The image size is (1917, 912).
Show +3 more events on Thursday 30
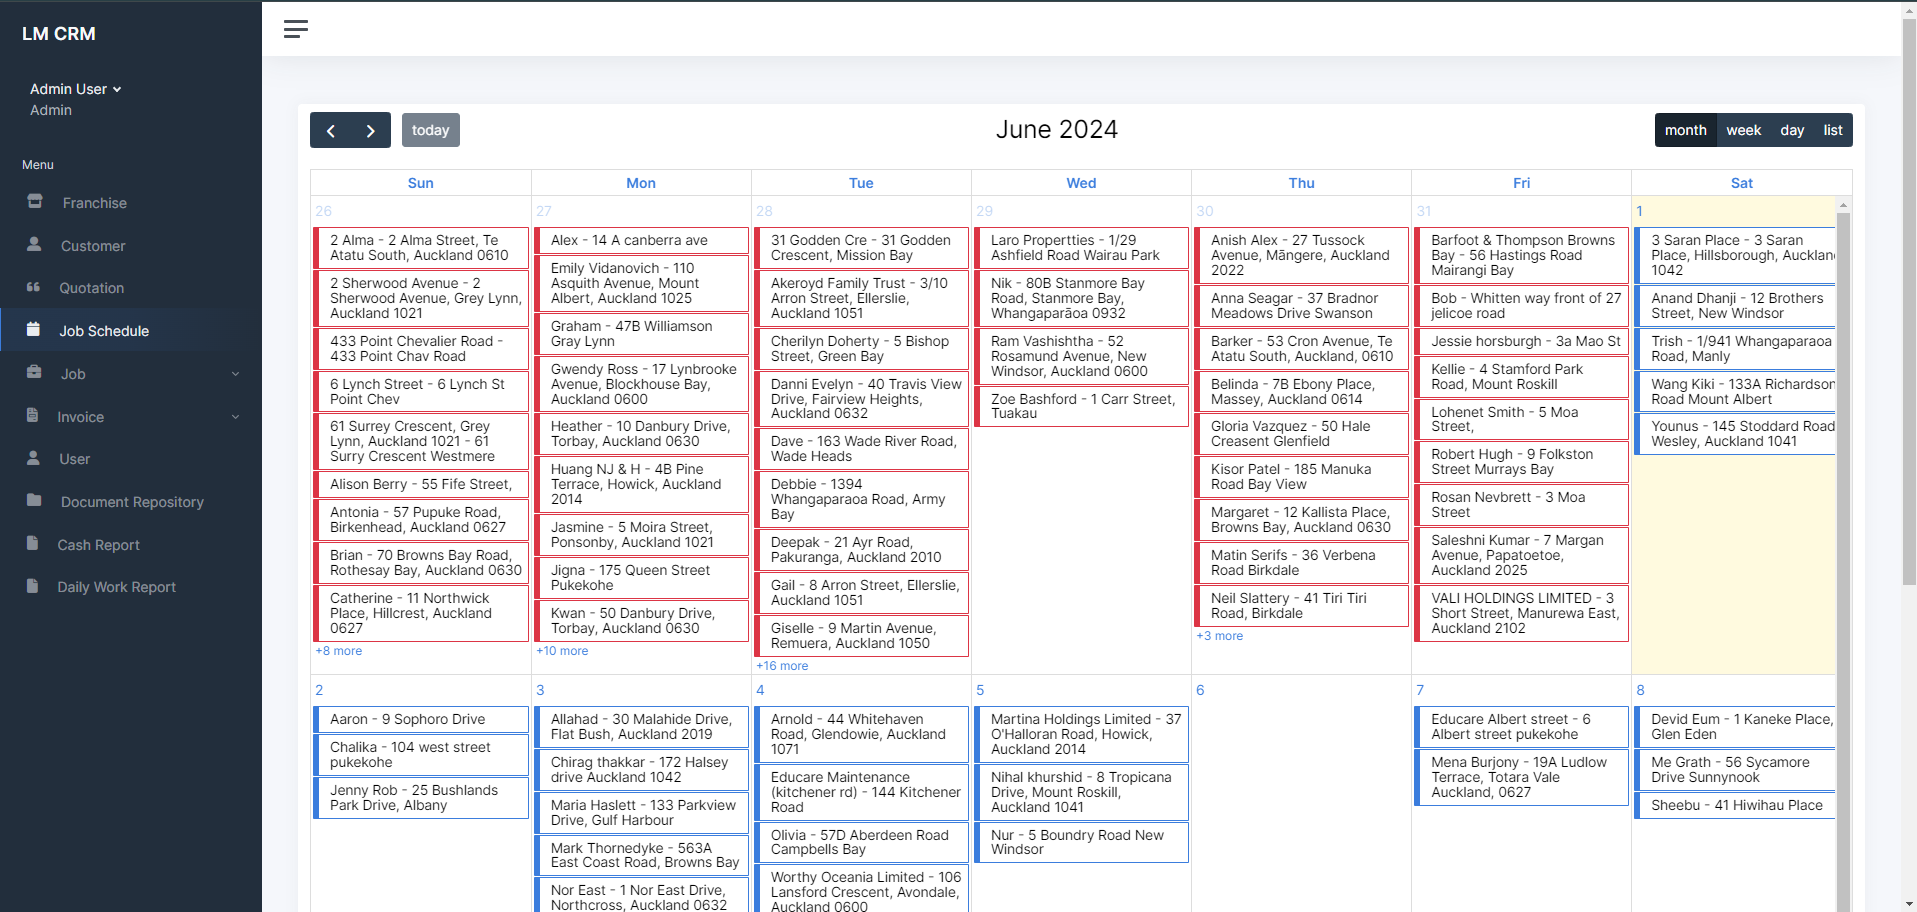(1220, 636)
